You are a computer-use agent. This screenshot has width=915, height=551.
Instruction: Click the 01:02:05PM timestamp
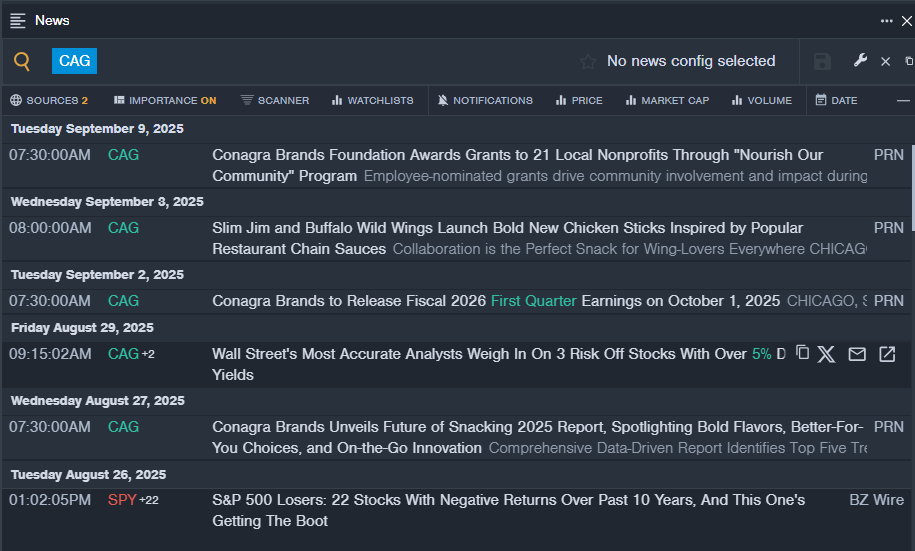[x=50, y=500]
